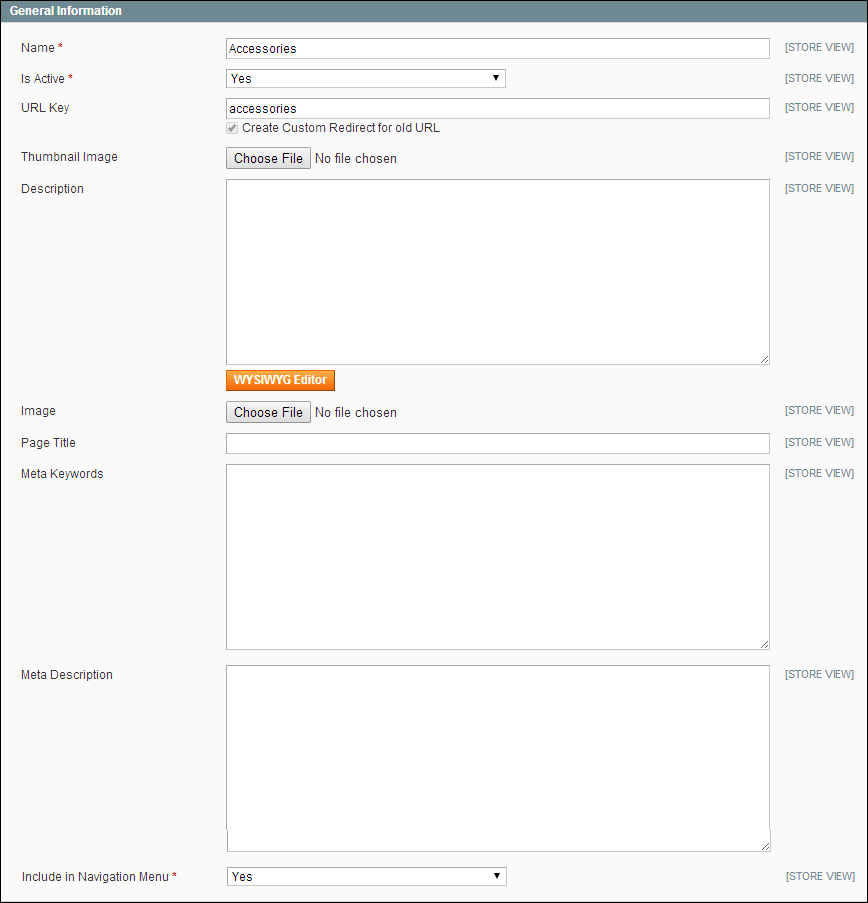Viewport: 868px width, 903px height.
Task: Click STORE VIEW scope text beside Is Active
Action: [819, 78]
